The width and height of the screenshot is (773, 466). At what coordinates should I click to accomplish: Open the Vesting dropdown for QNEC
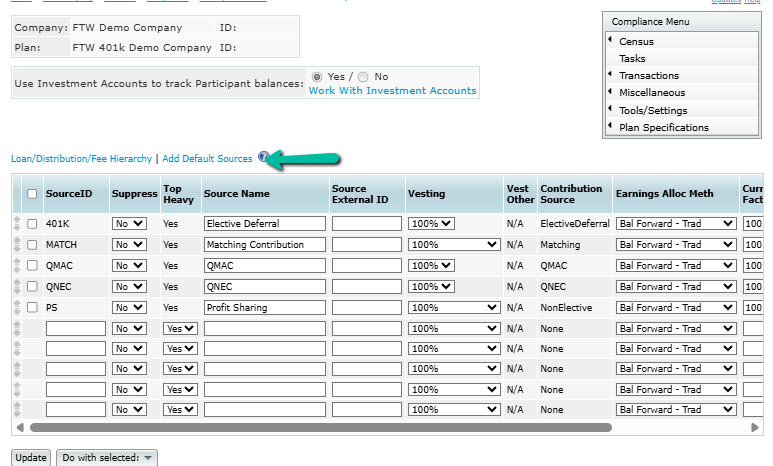click(x=431, y=287)
